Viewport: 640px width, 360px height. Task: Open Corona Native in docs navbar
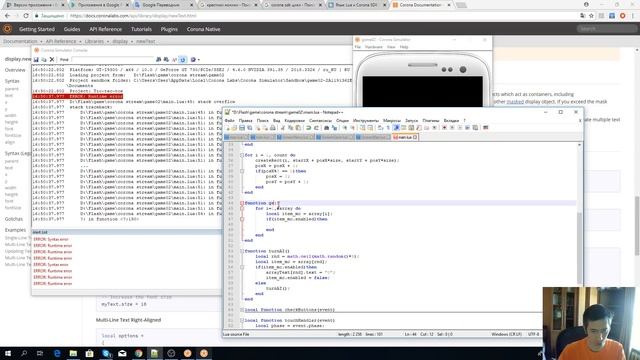pyautogui.click(x=203, y=29)
